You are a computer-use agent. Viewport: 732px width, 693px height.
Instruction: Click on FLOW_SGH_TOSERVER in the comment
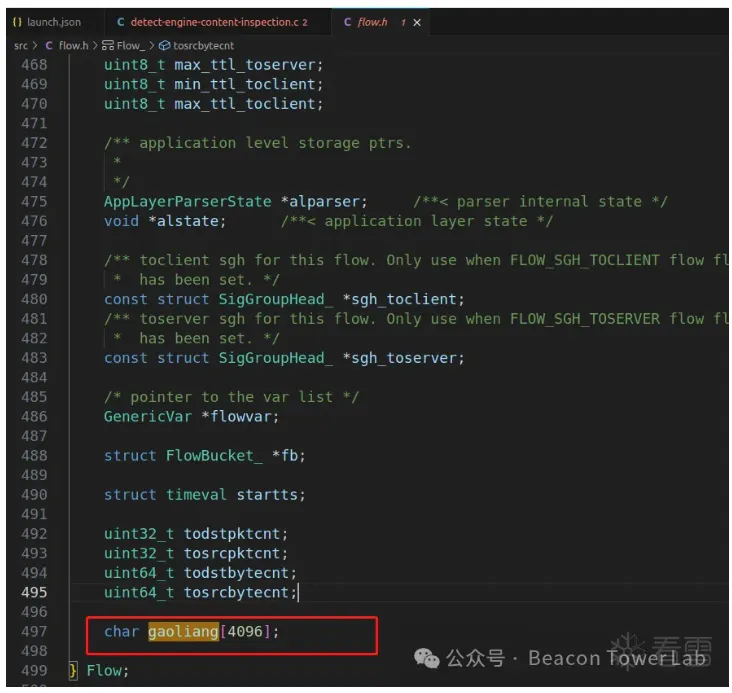tap(584, 318)
